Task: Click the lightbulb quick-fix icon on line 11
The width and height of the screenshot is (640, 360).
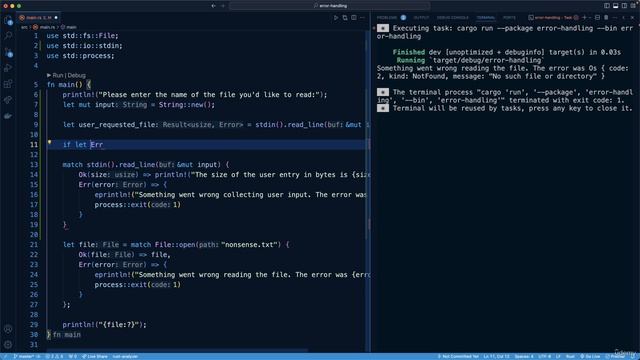Action: (49, 142)
